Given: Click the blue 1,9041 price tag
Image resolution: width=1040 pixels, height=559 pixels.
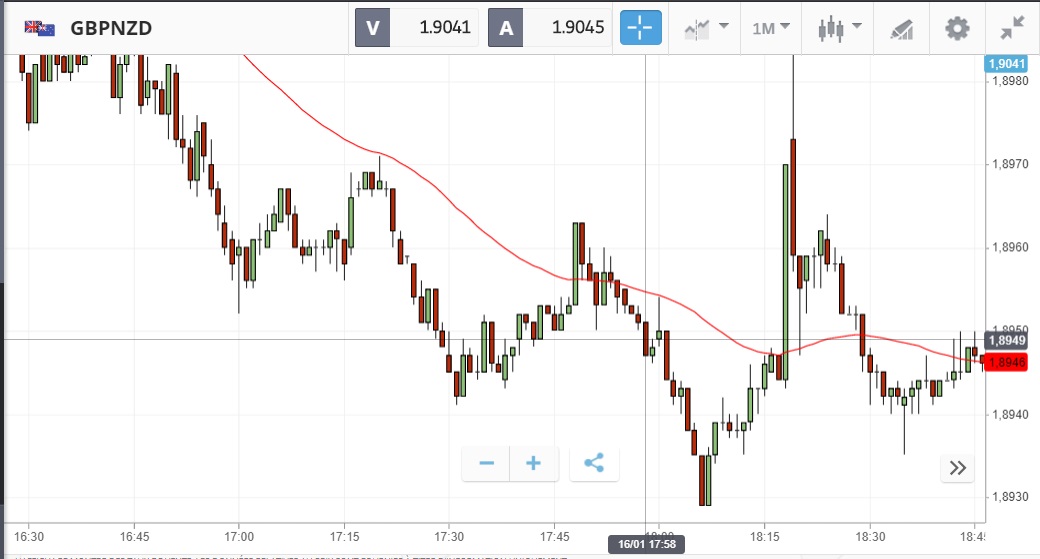Looking at the screenshot, I should [1007, 64].
